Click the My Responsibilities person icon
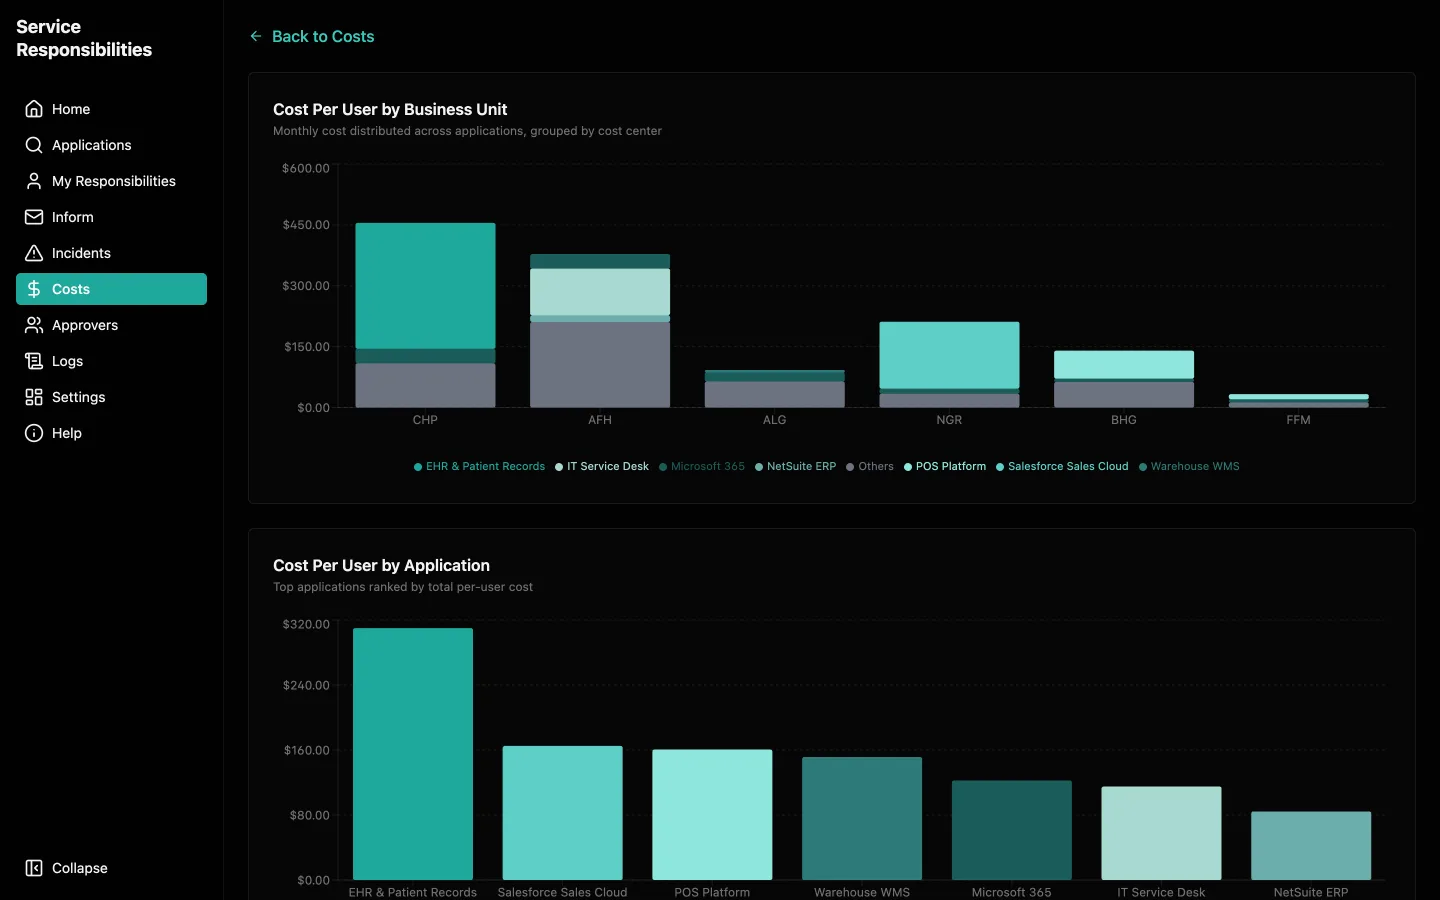This screenshot has width=1440, height=900. (34, 181)
